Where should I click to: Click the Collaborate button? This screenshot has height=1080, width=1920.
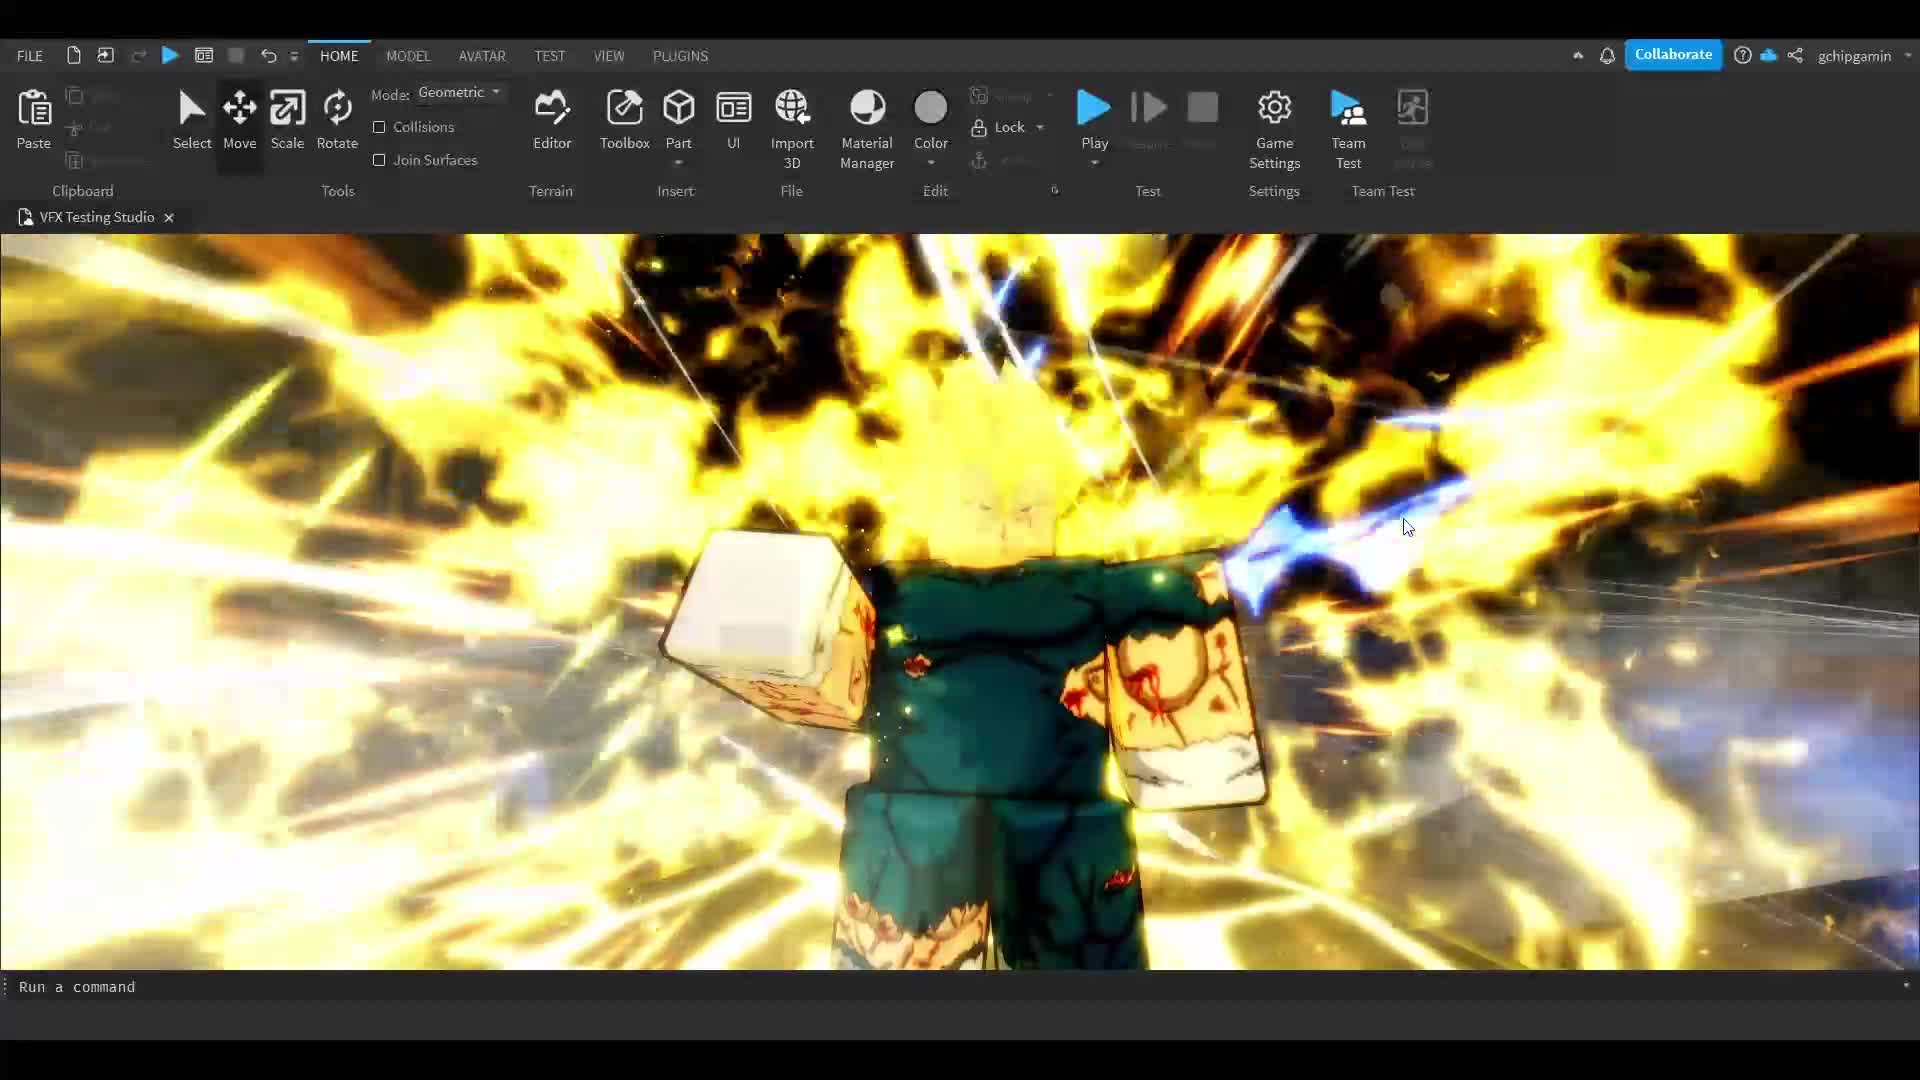(x=1674, y=54)
